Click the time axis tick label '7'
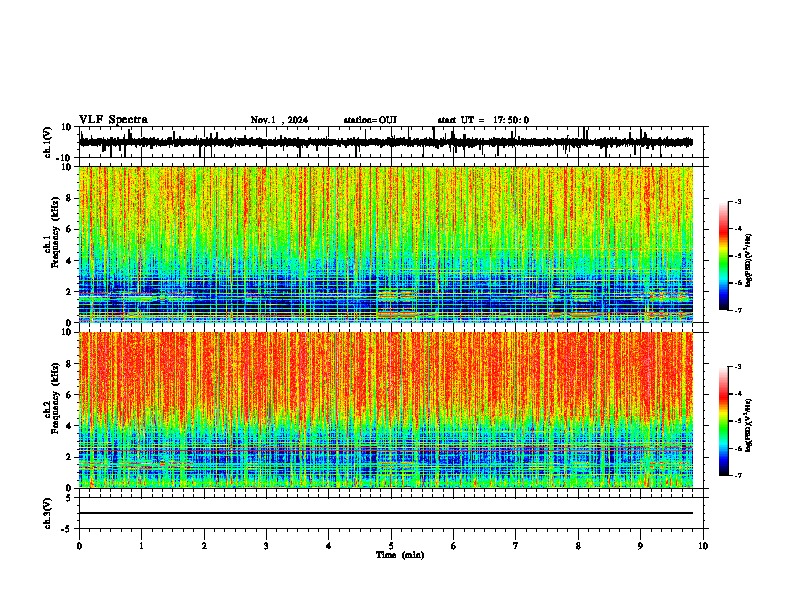The width and height of the screenshot is (792, 612). pyautogui.click(x=516, y=546)
